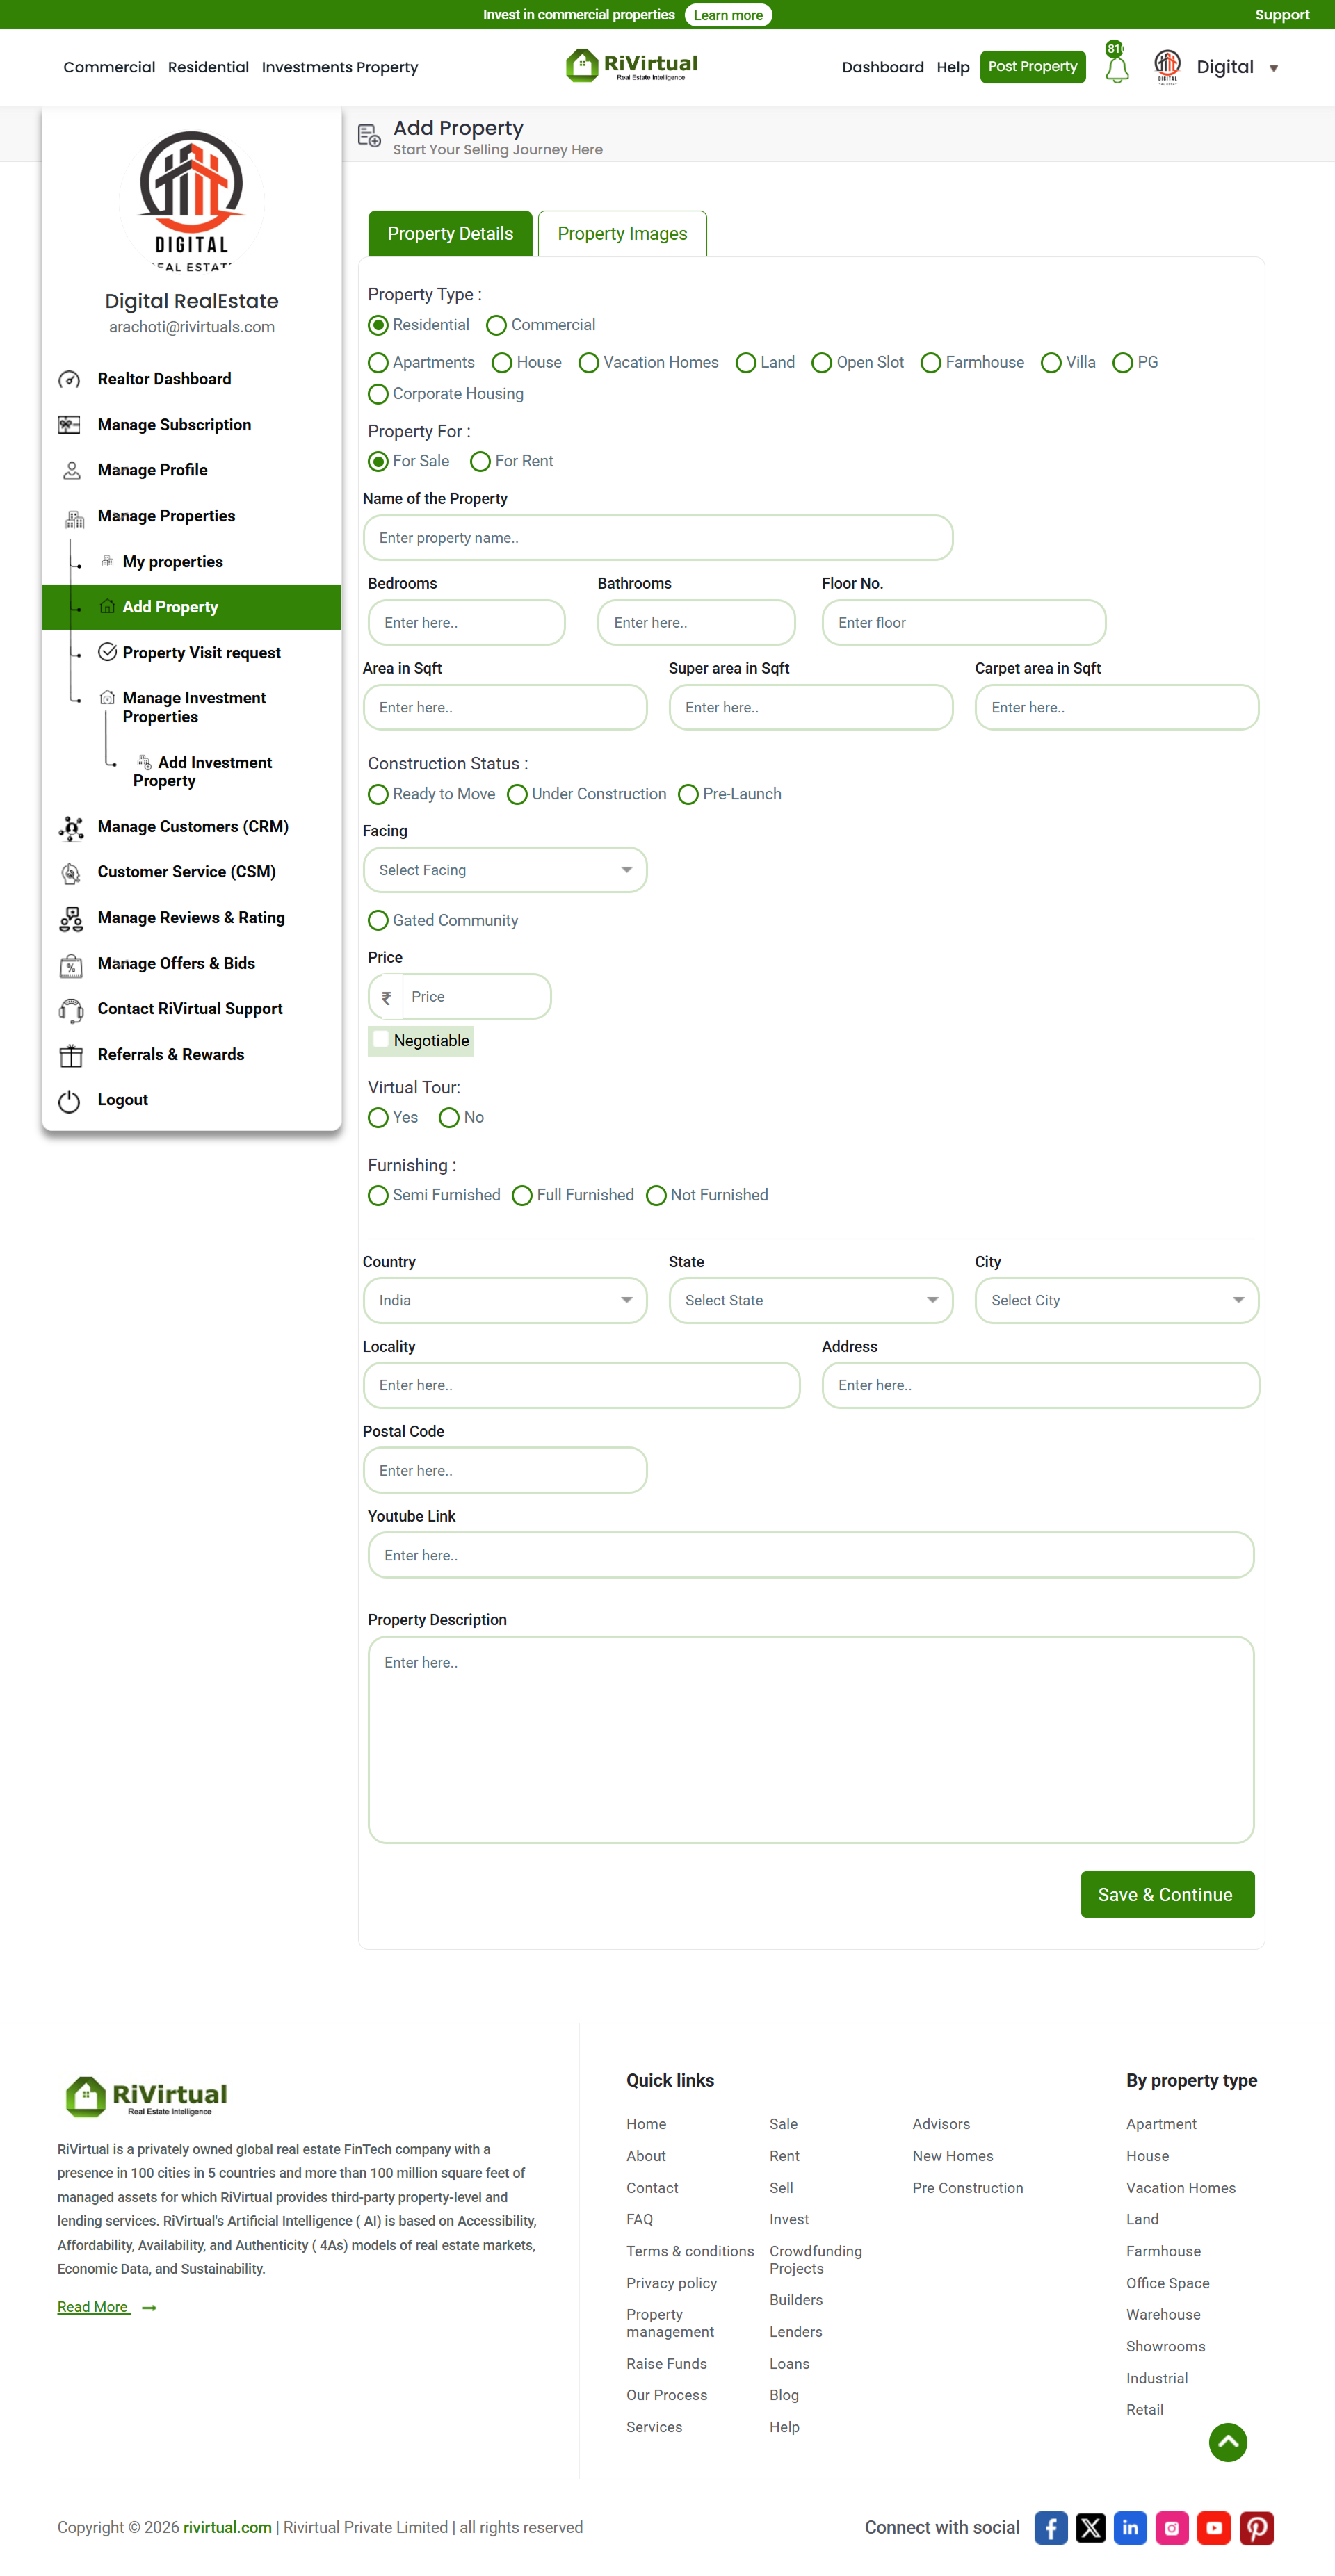Click the Facebook social icon
The height and width of the screenshot is (2576, 1335).
pos(1050,2527)
